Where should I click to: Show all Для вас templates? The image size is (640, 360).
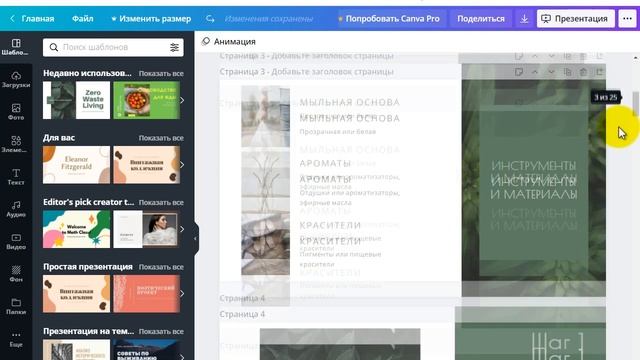[161, 138]
